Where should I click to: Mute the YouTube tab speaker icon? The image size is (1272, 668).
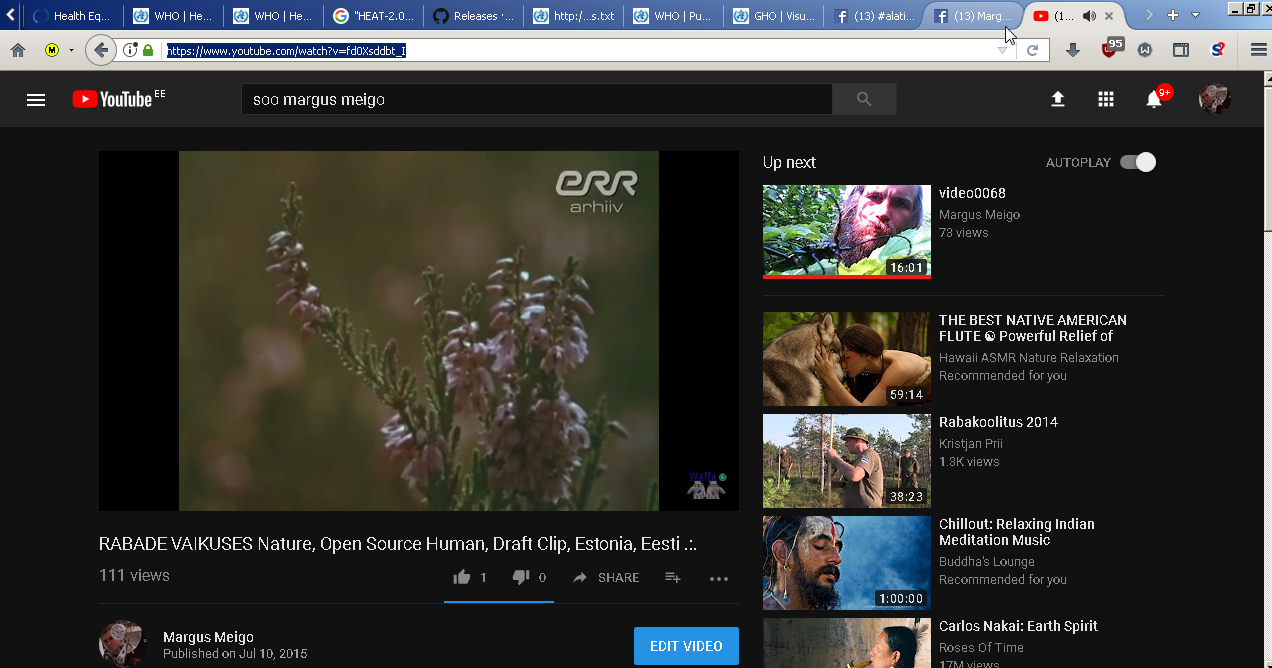(1089, 16)
